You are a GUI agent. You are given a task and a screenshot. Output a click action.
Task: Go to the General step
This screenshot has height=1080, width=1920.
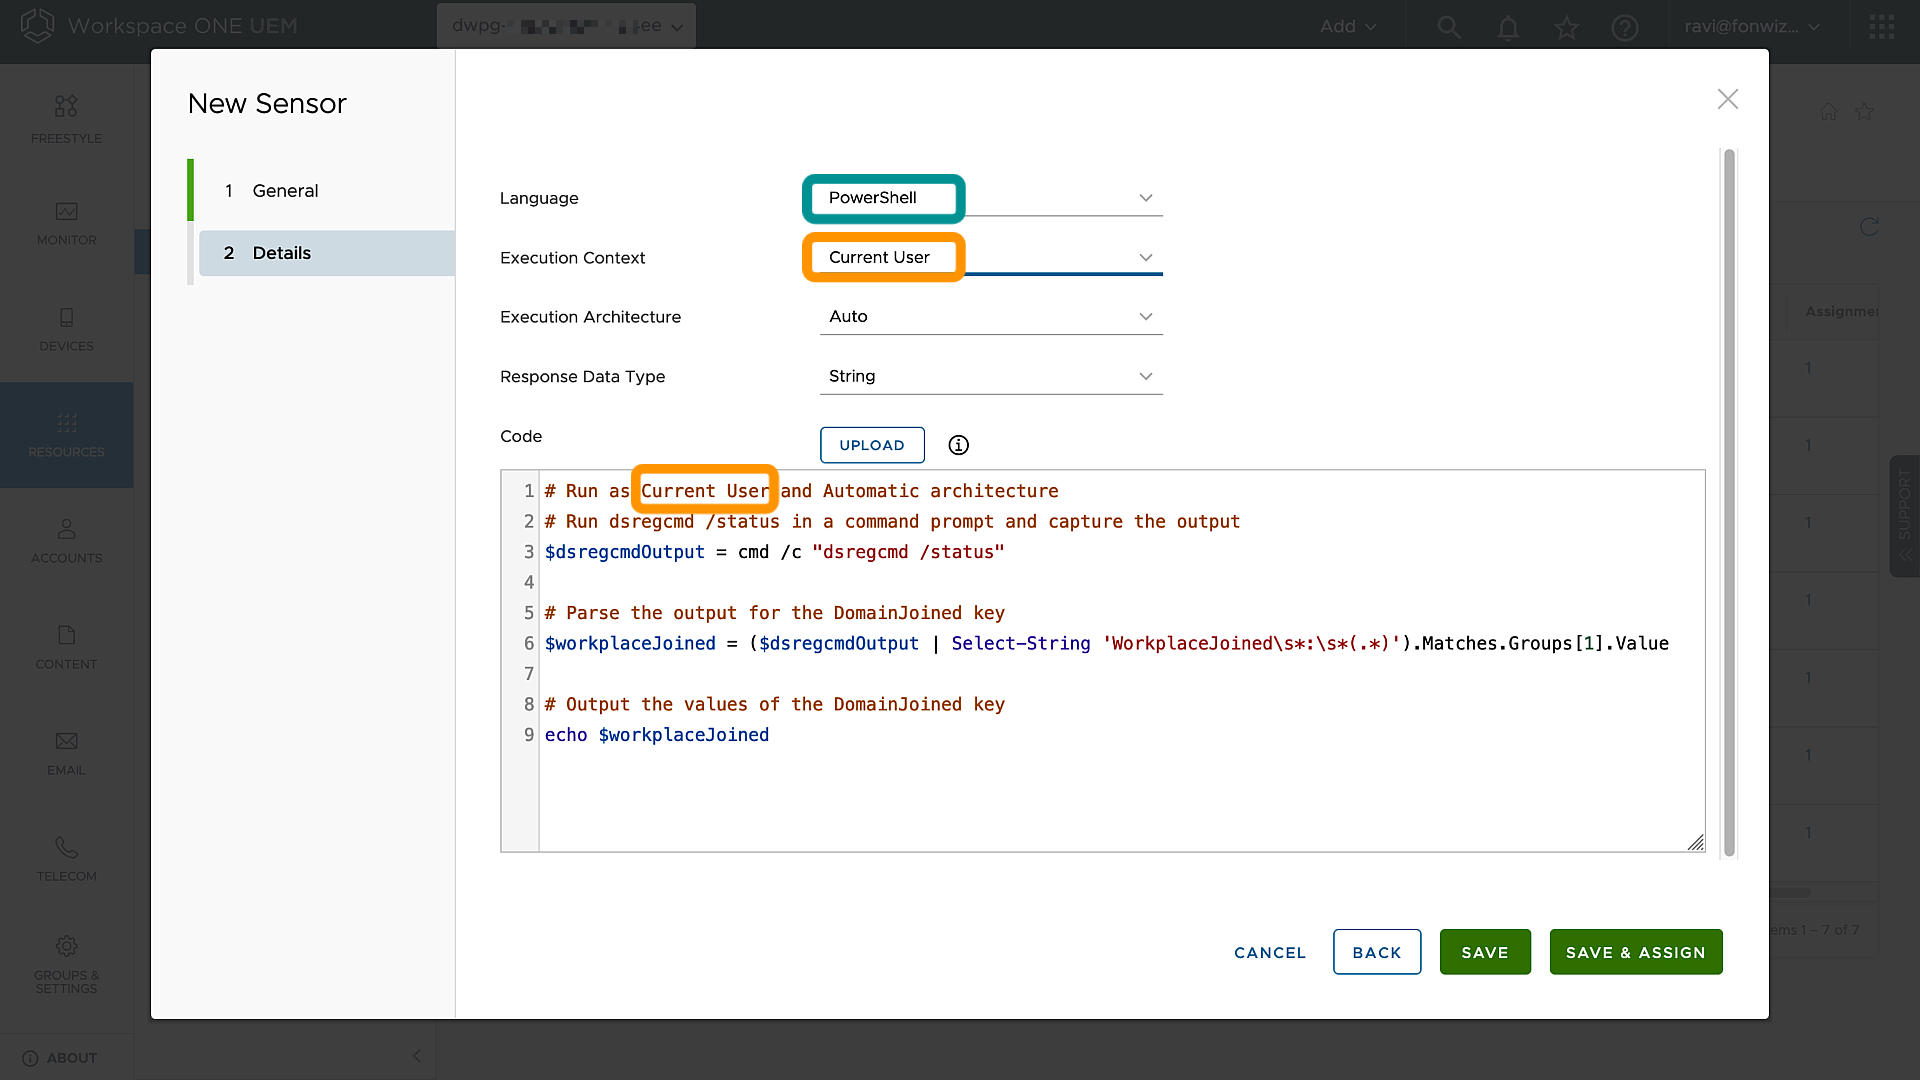coord(285,190)
